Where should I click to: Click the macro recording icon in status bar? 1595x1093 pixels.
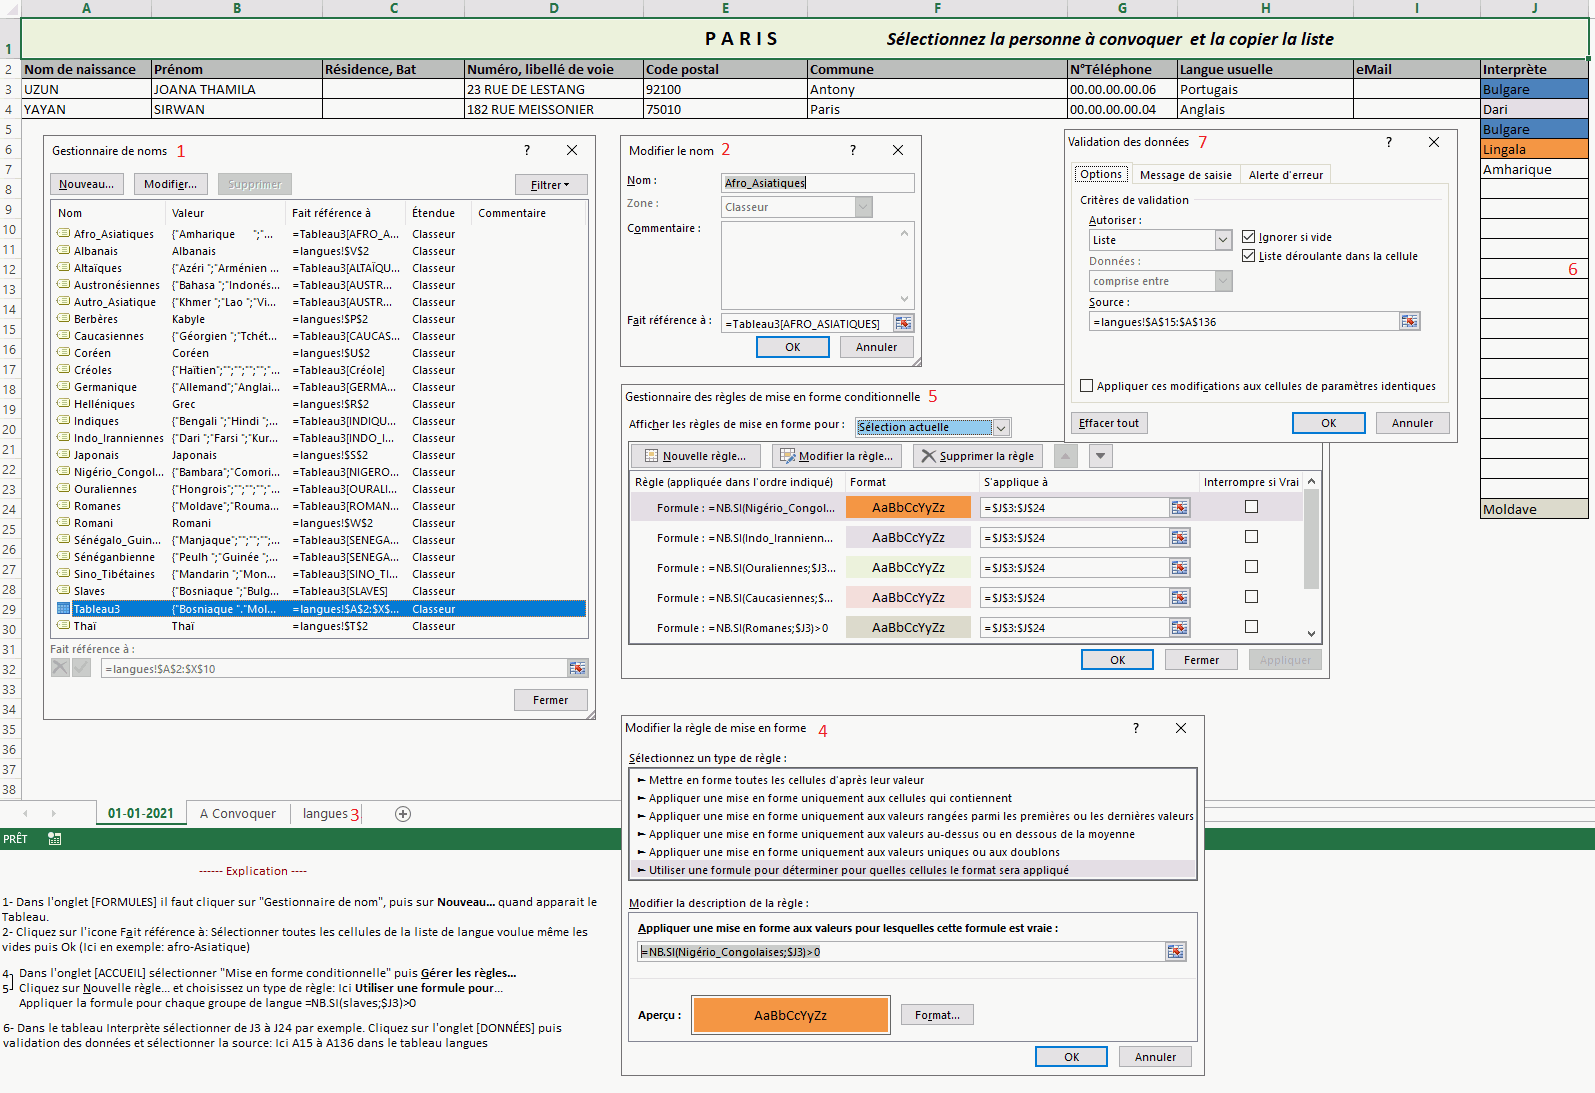point(55,839)
